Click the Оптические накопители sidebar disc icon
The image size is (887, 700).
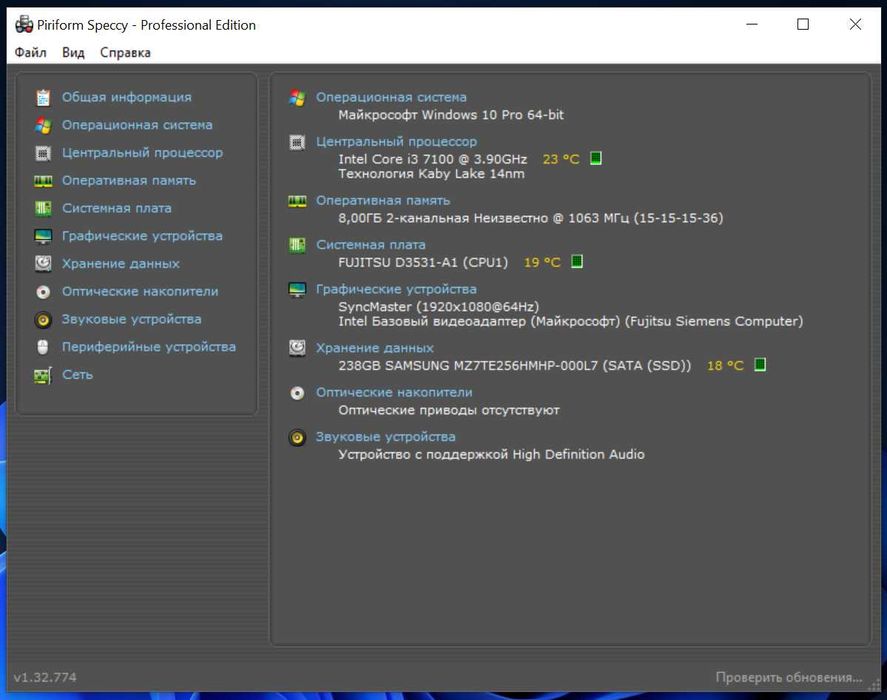point(43,291)
